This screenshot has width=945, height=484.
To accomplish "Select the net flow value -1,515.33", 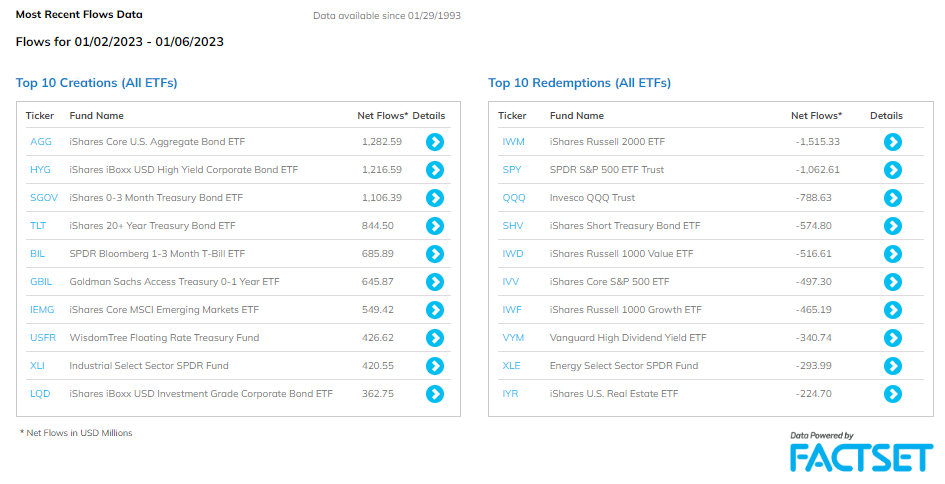I will pos(817,142).
